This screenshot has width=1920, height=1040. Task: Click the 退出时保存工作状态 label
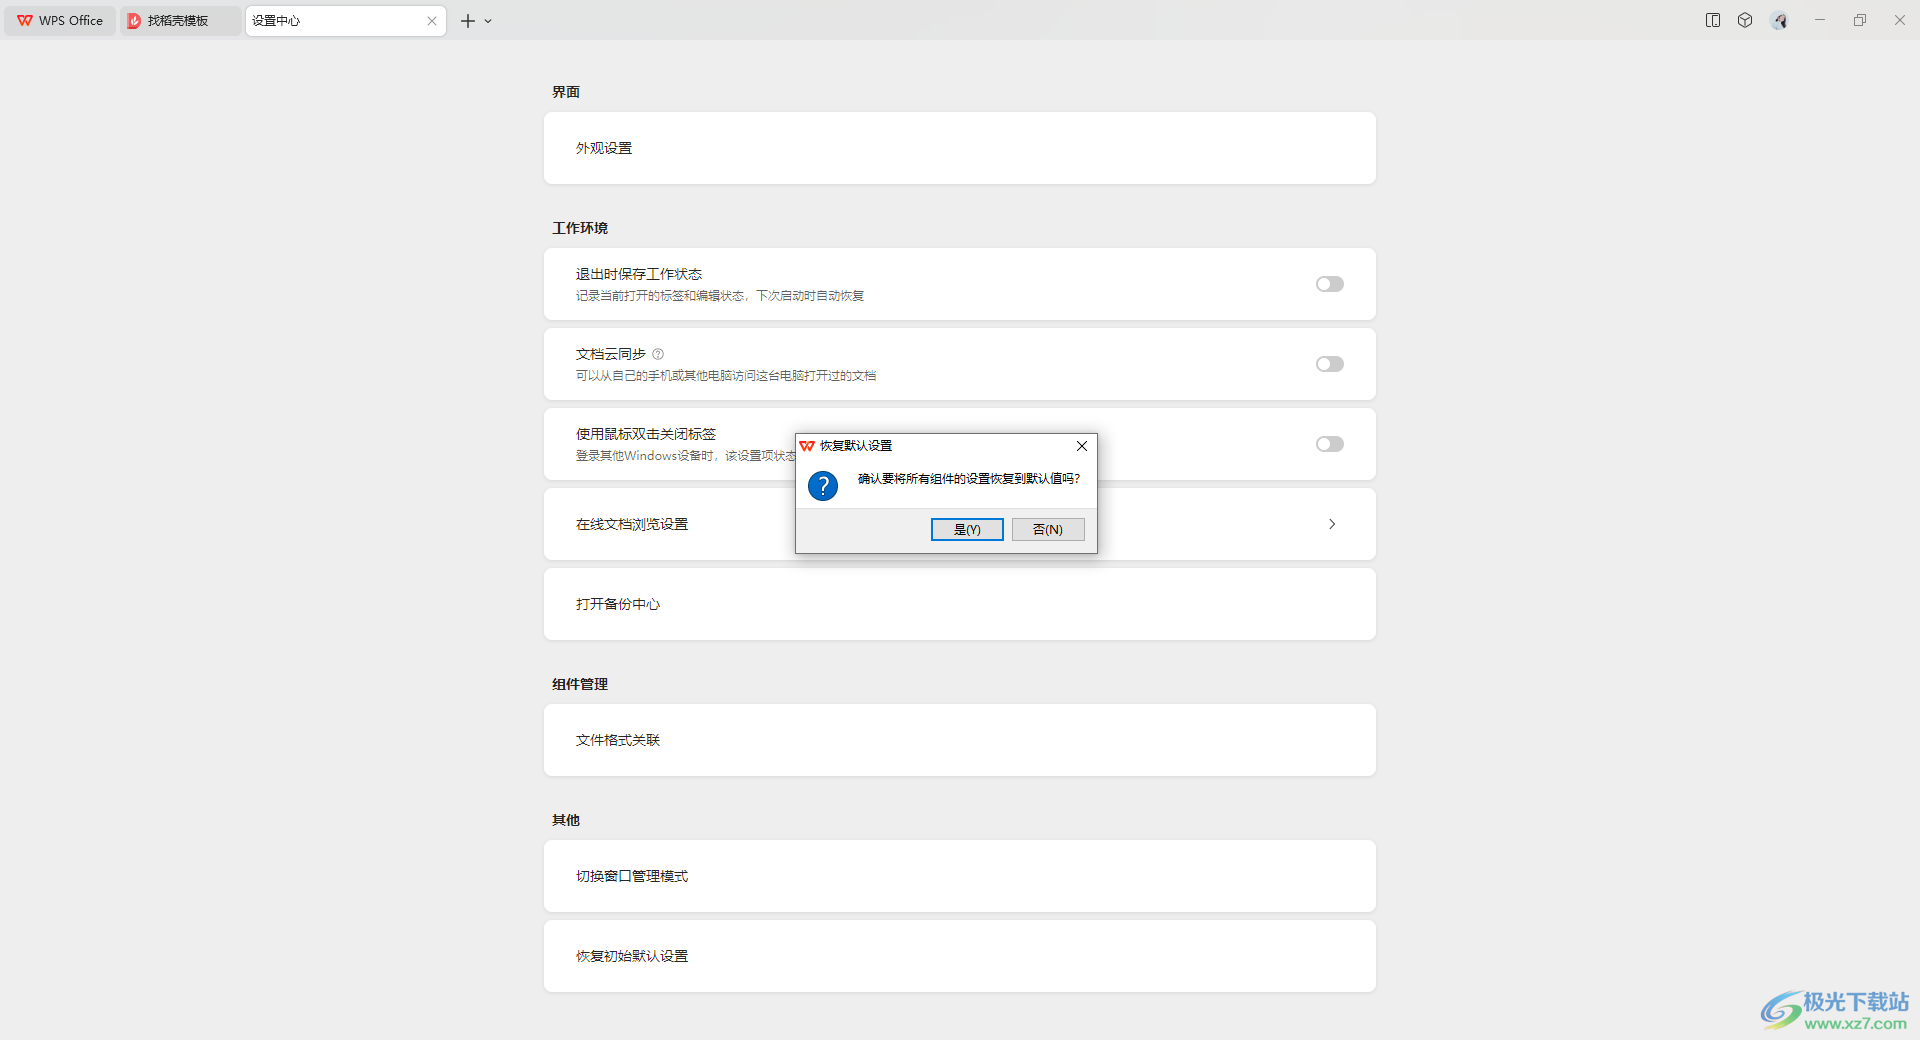639,274
